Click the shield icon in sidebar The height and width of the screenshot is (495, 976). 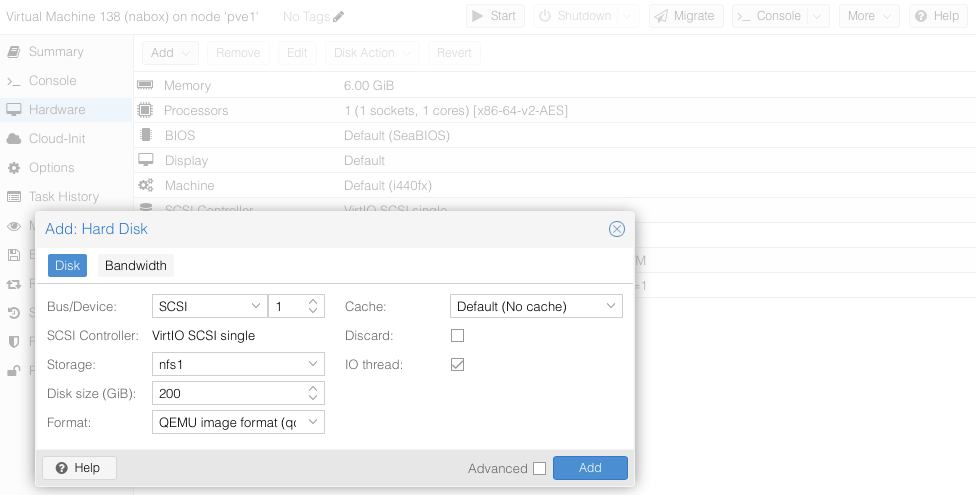[x=14, y=341]
